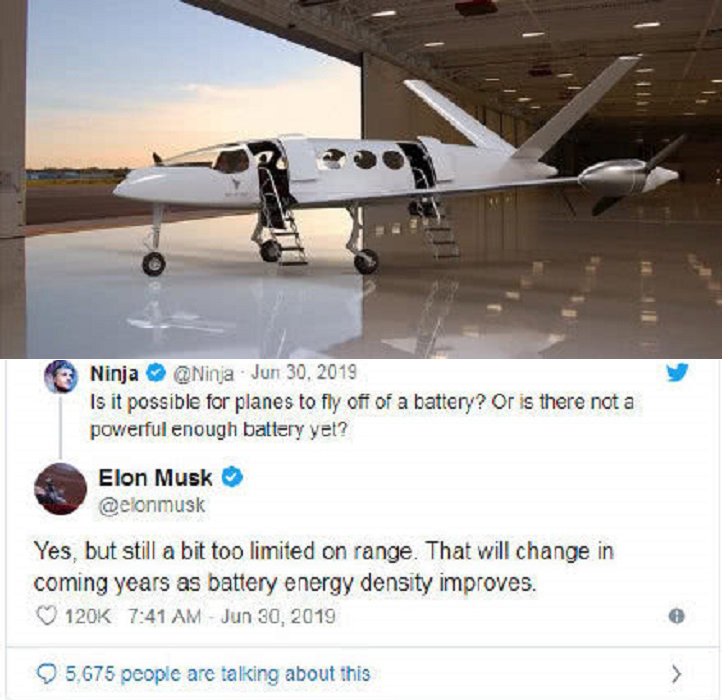Click the tweet info circle icon
The width and height of the screenshot is (722, 700).
pos(676,614)
